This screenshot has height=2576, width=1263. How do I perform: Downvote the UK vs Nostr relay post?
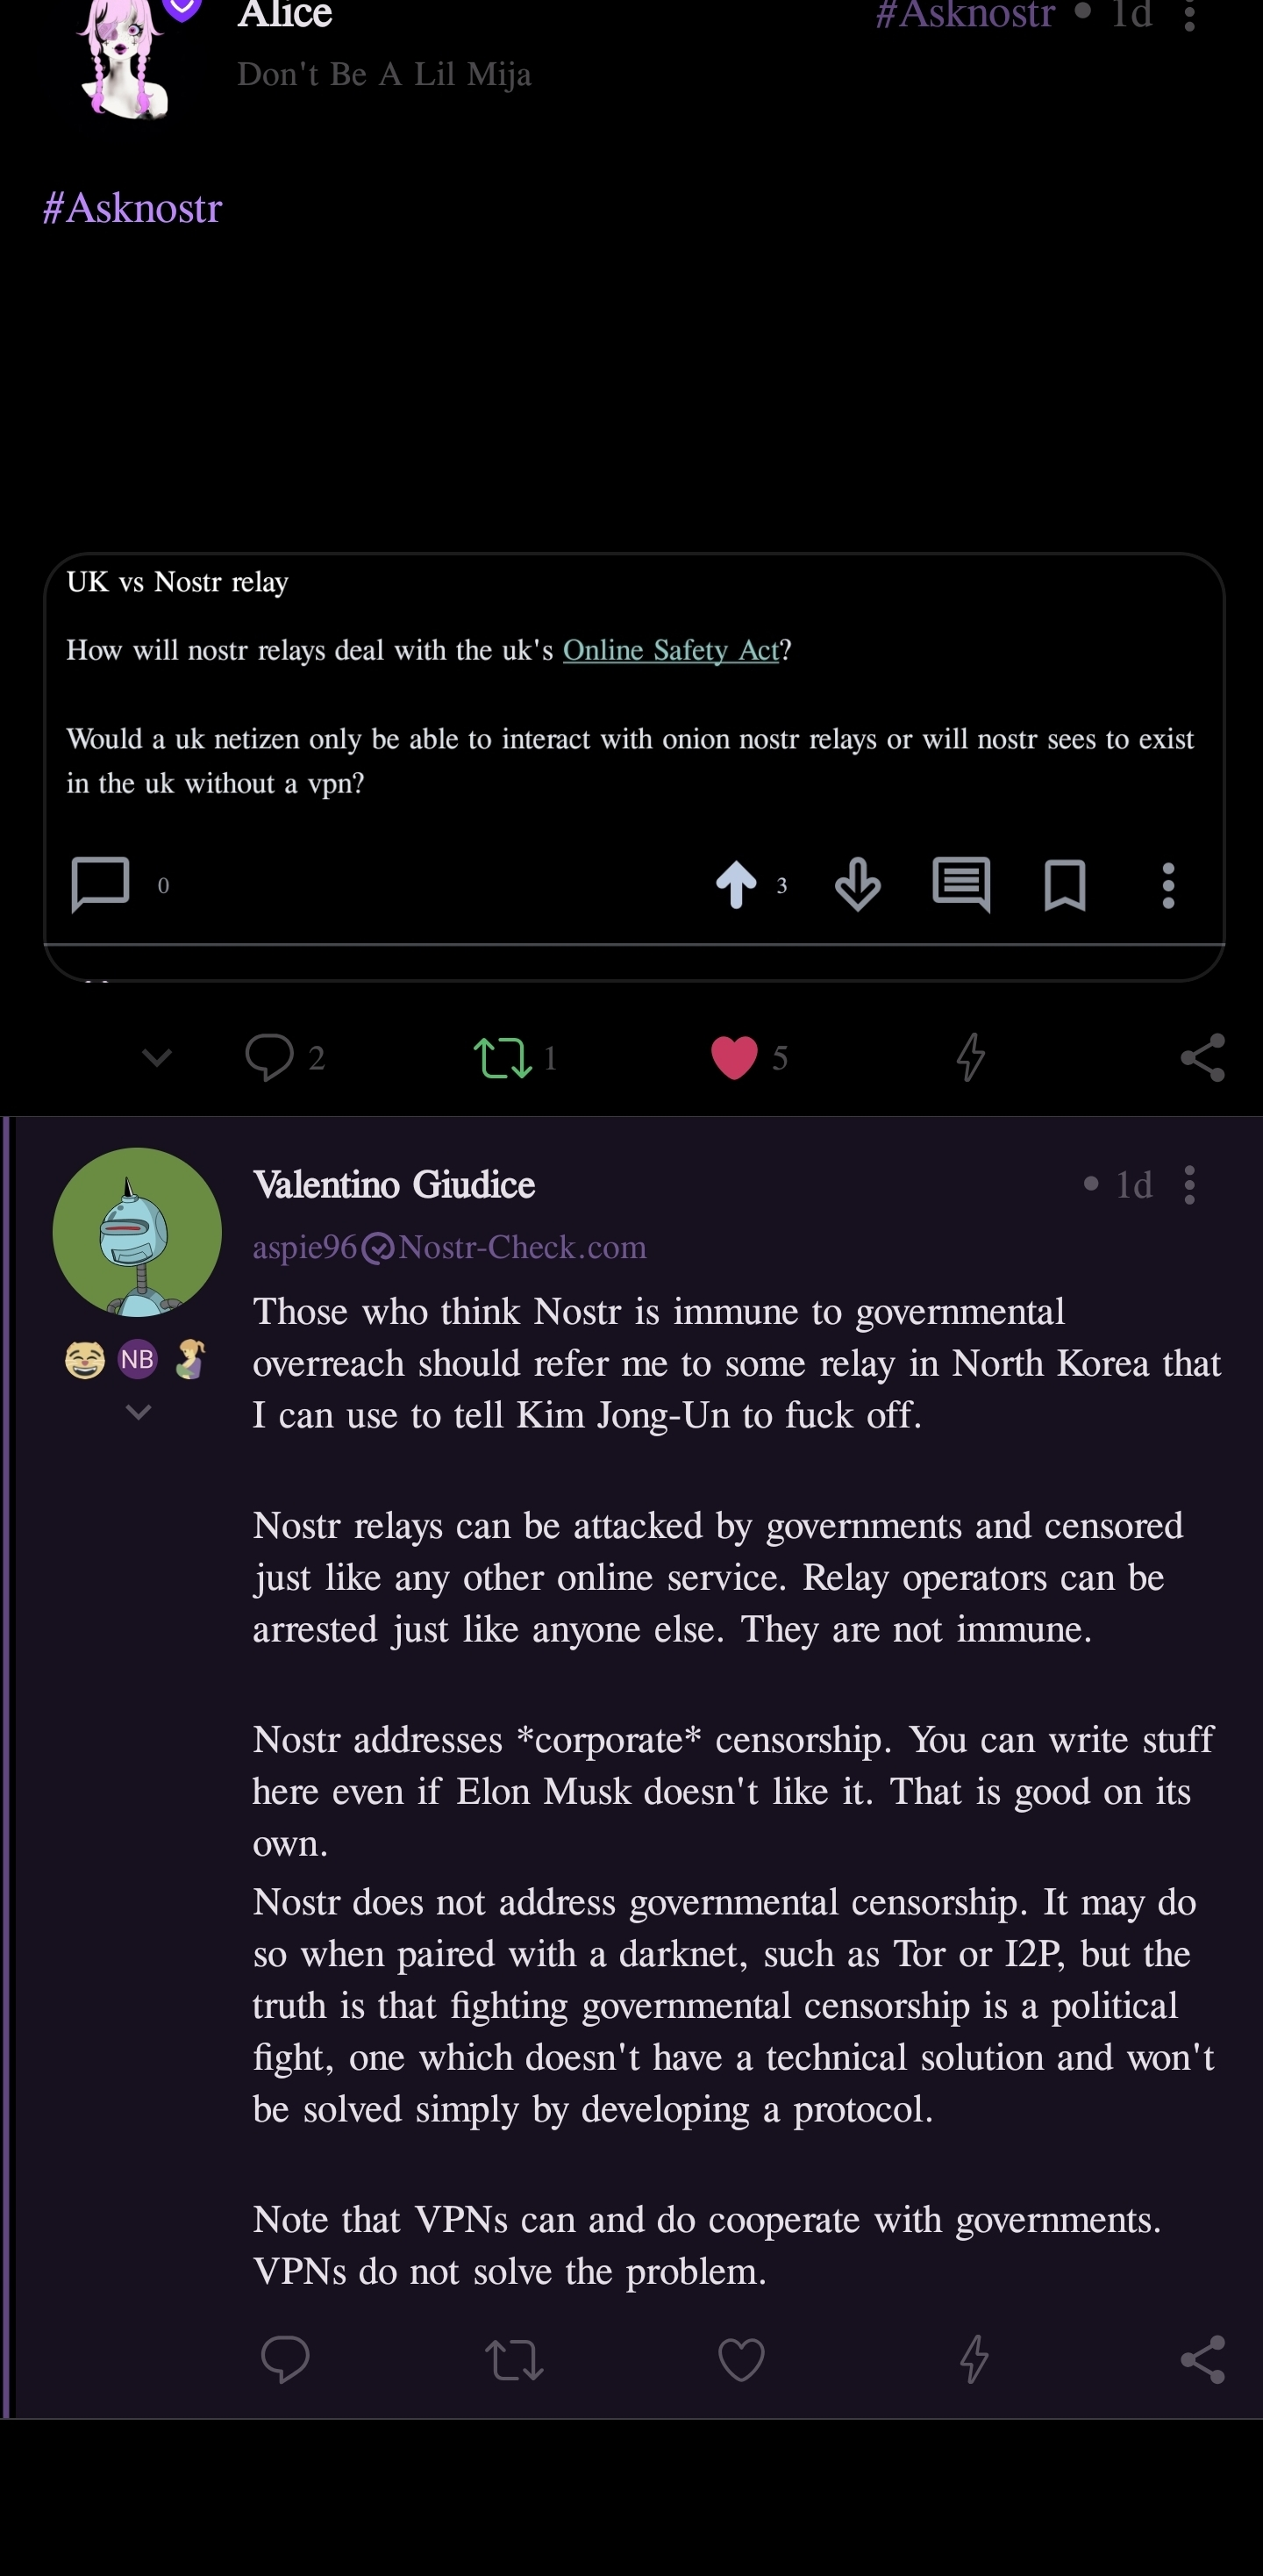tap(858, 885)
